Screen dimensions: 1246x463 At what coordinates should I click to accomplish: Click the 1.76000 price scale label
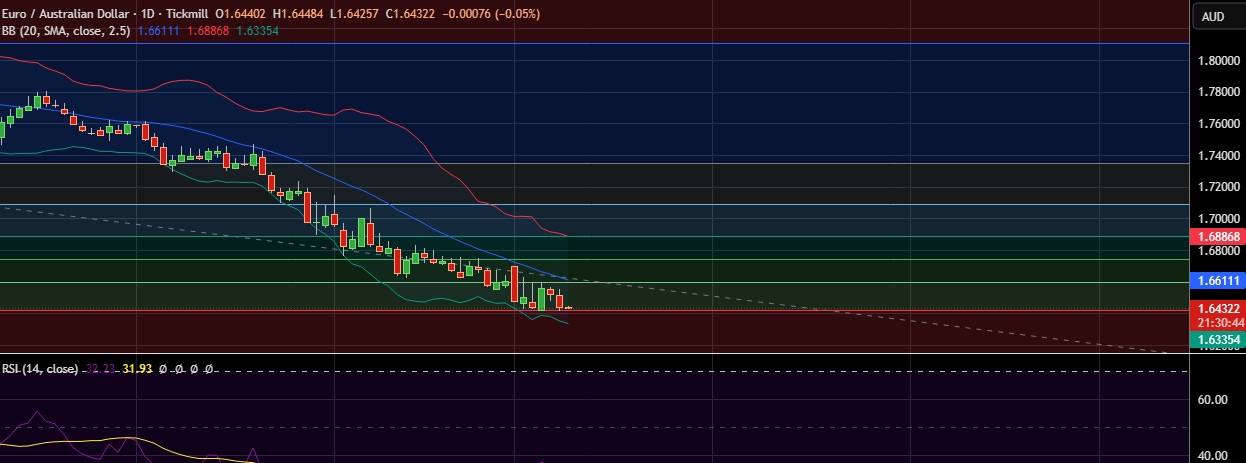(x=1218, y=124)
